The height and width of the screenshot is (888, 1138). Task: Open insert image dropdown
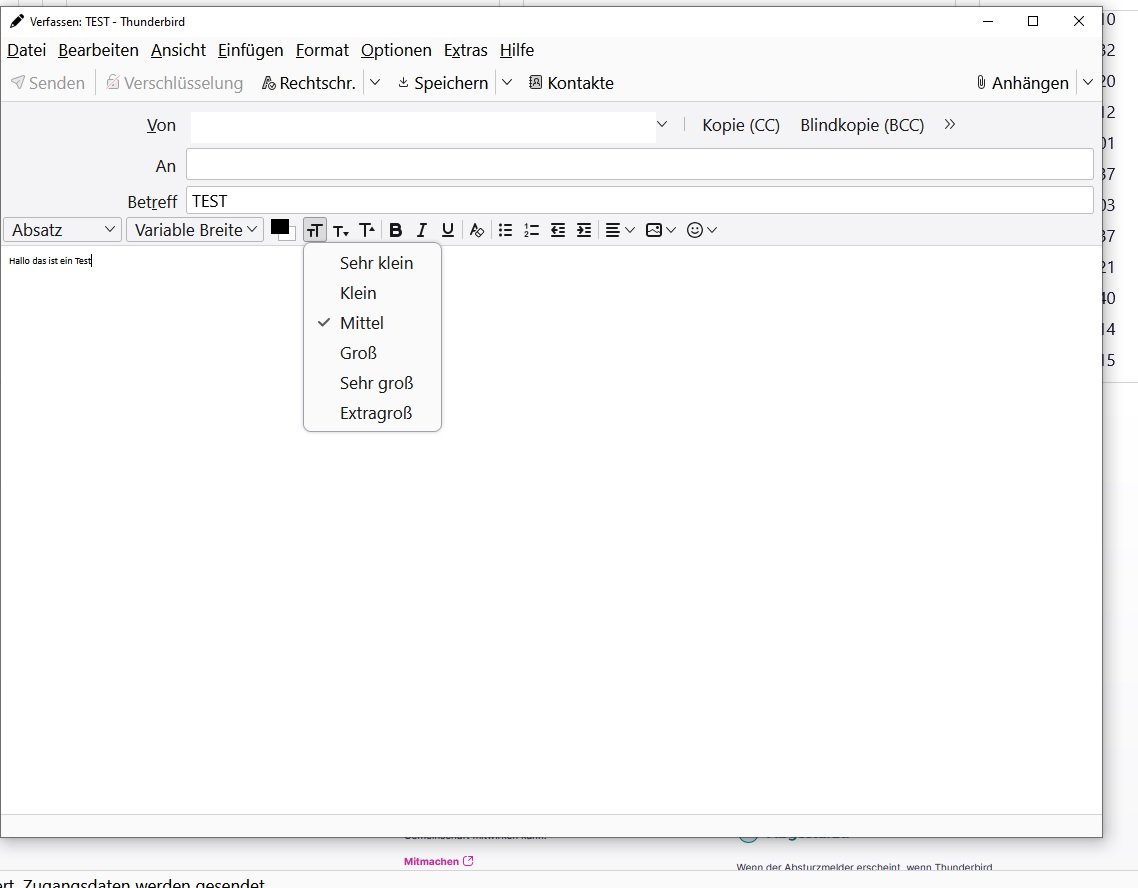pos(660,230)
